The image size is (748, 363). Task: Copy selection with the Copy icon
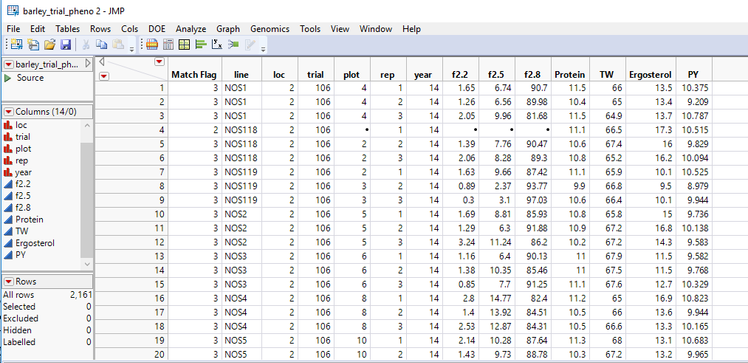point(101,45)
